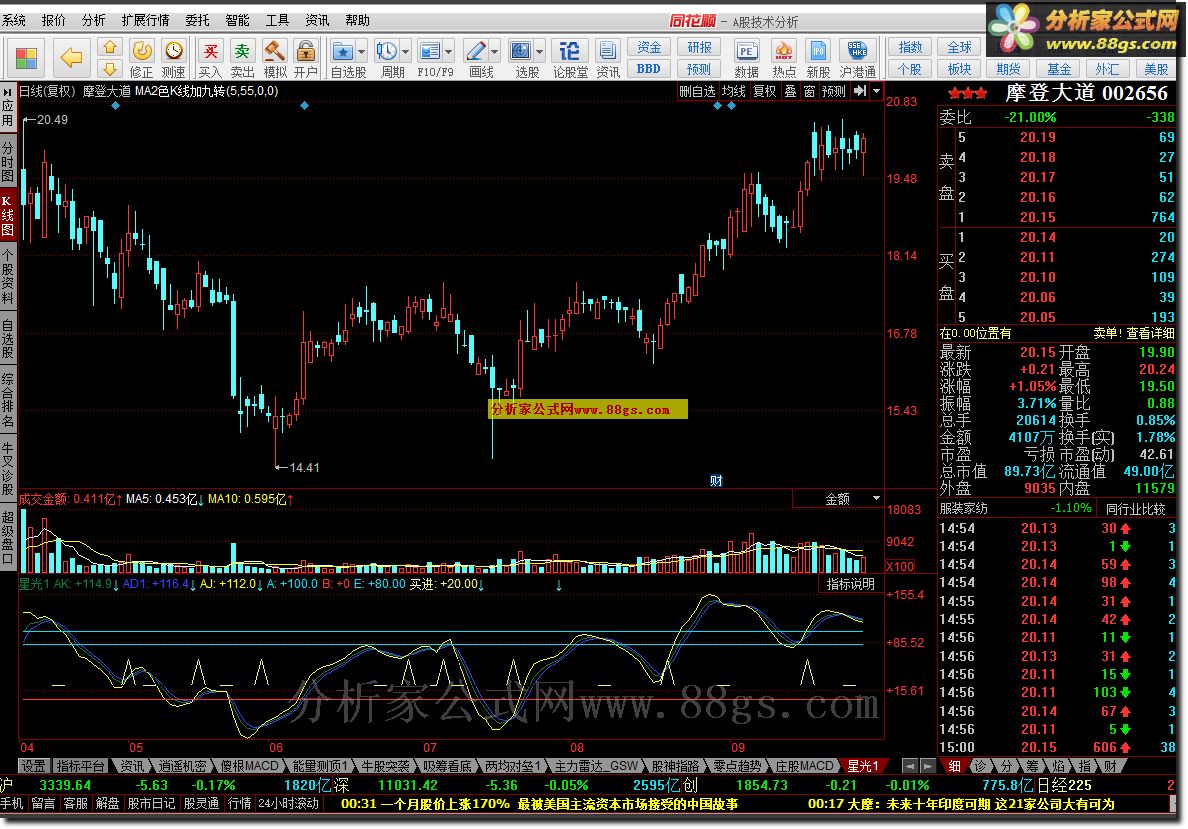This screenshot has height=829, width=1188.
Task: Switch to 分时图 side view
Action: coord(8,161)
